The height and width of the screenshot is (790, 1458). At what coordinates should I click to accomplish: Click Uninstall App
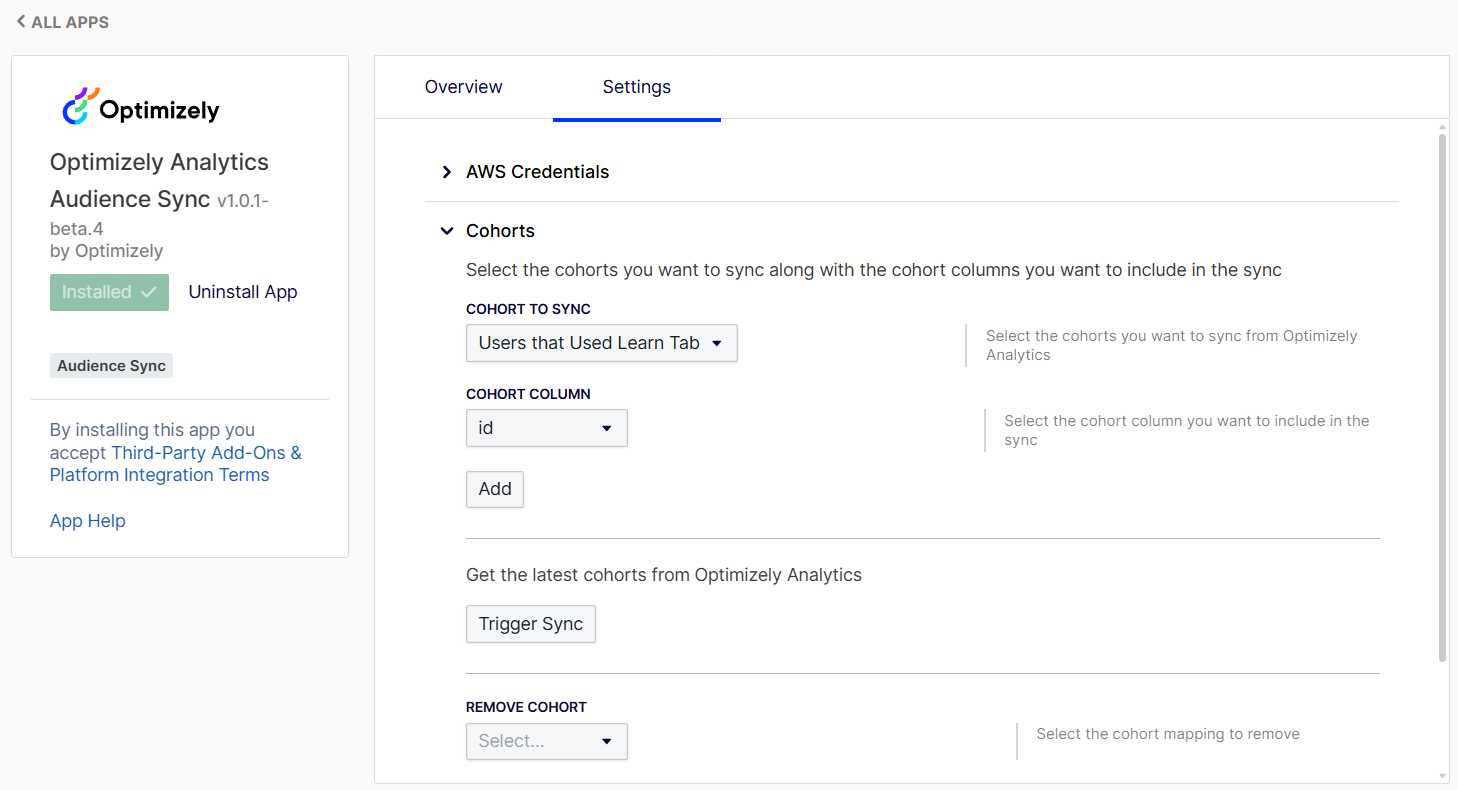pos(243,292)
